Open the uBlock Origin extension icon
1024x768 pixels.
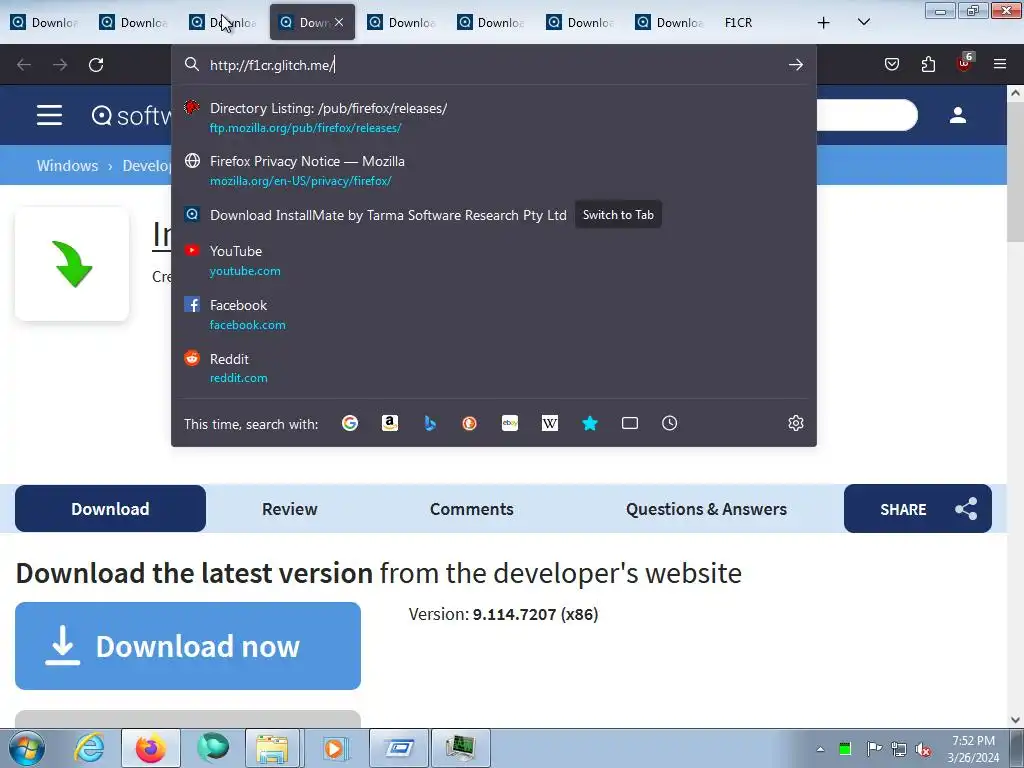tap(965, 63)
